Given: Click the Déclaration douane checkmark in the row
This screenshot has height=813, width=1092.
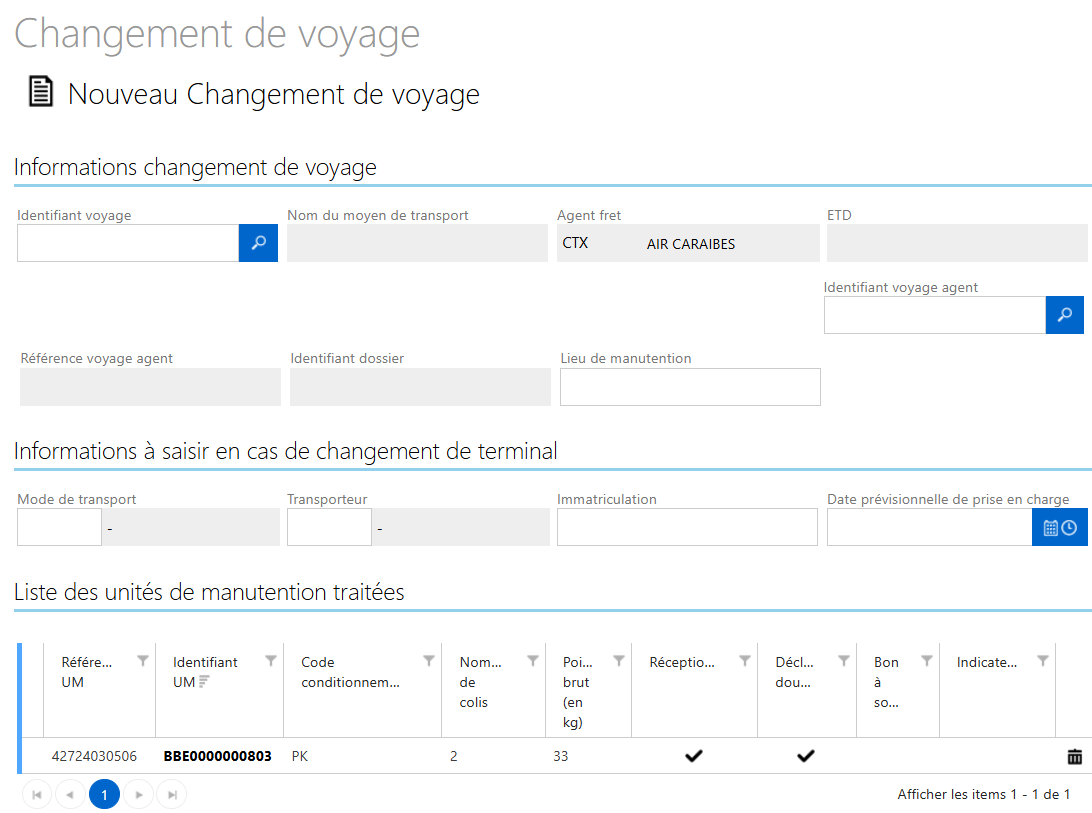Looking at the screenshot, I should tap(805, 757).
